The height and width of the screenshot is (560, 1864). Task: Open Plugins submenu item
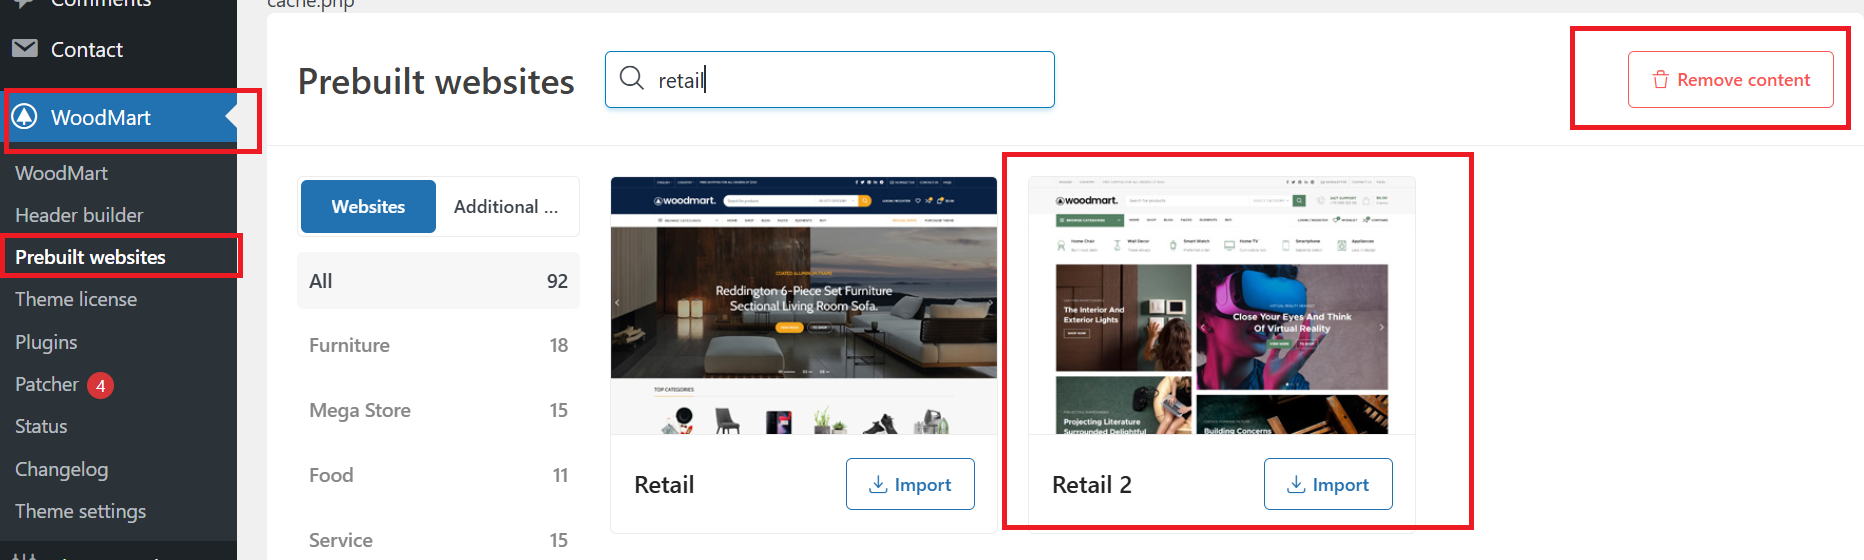(46, 342)
